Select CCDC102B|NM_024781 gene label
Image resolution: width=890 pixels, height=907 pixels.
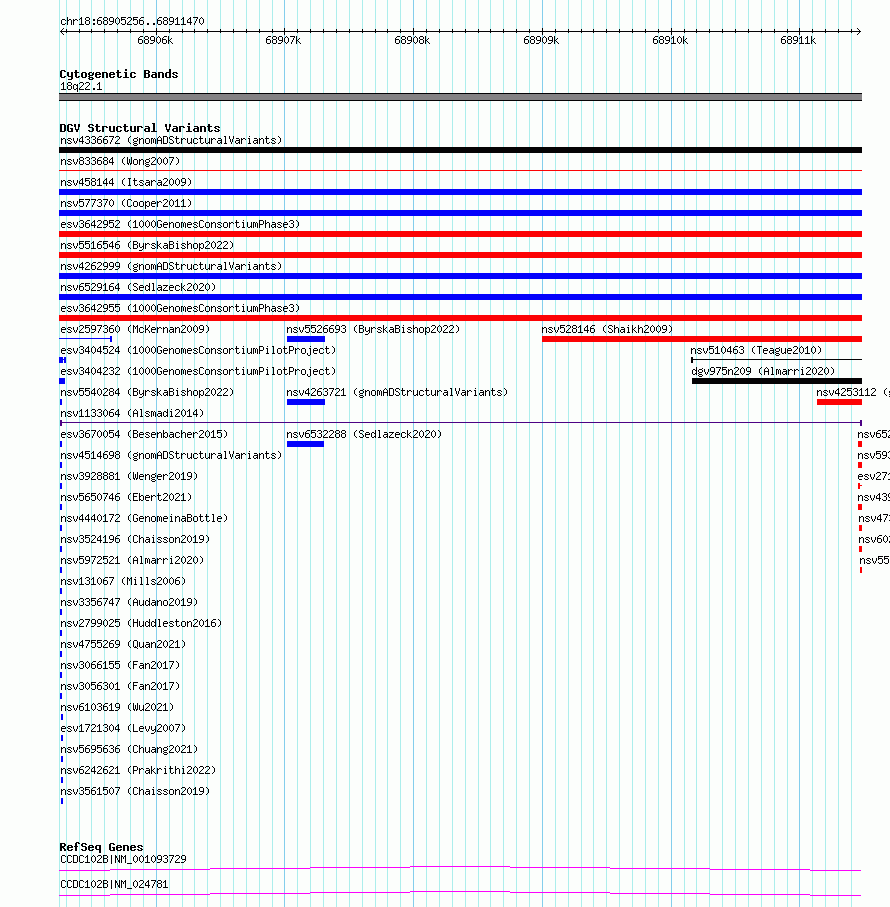coord(115,884)
